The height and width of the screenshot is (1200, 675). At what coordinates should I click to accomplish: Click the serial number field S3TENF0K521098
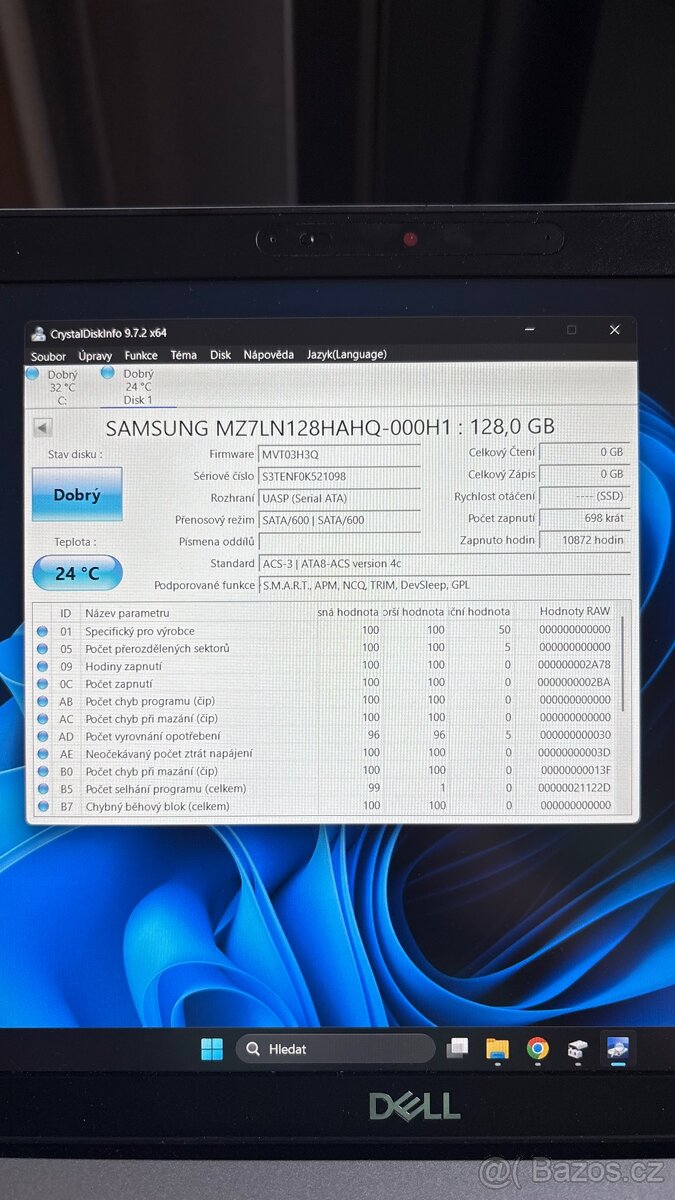(339, 476)
